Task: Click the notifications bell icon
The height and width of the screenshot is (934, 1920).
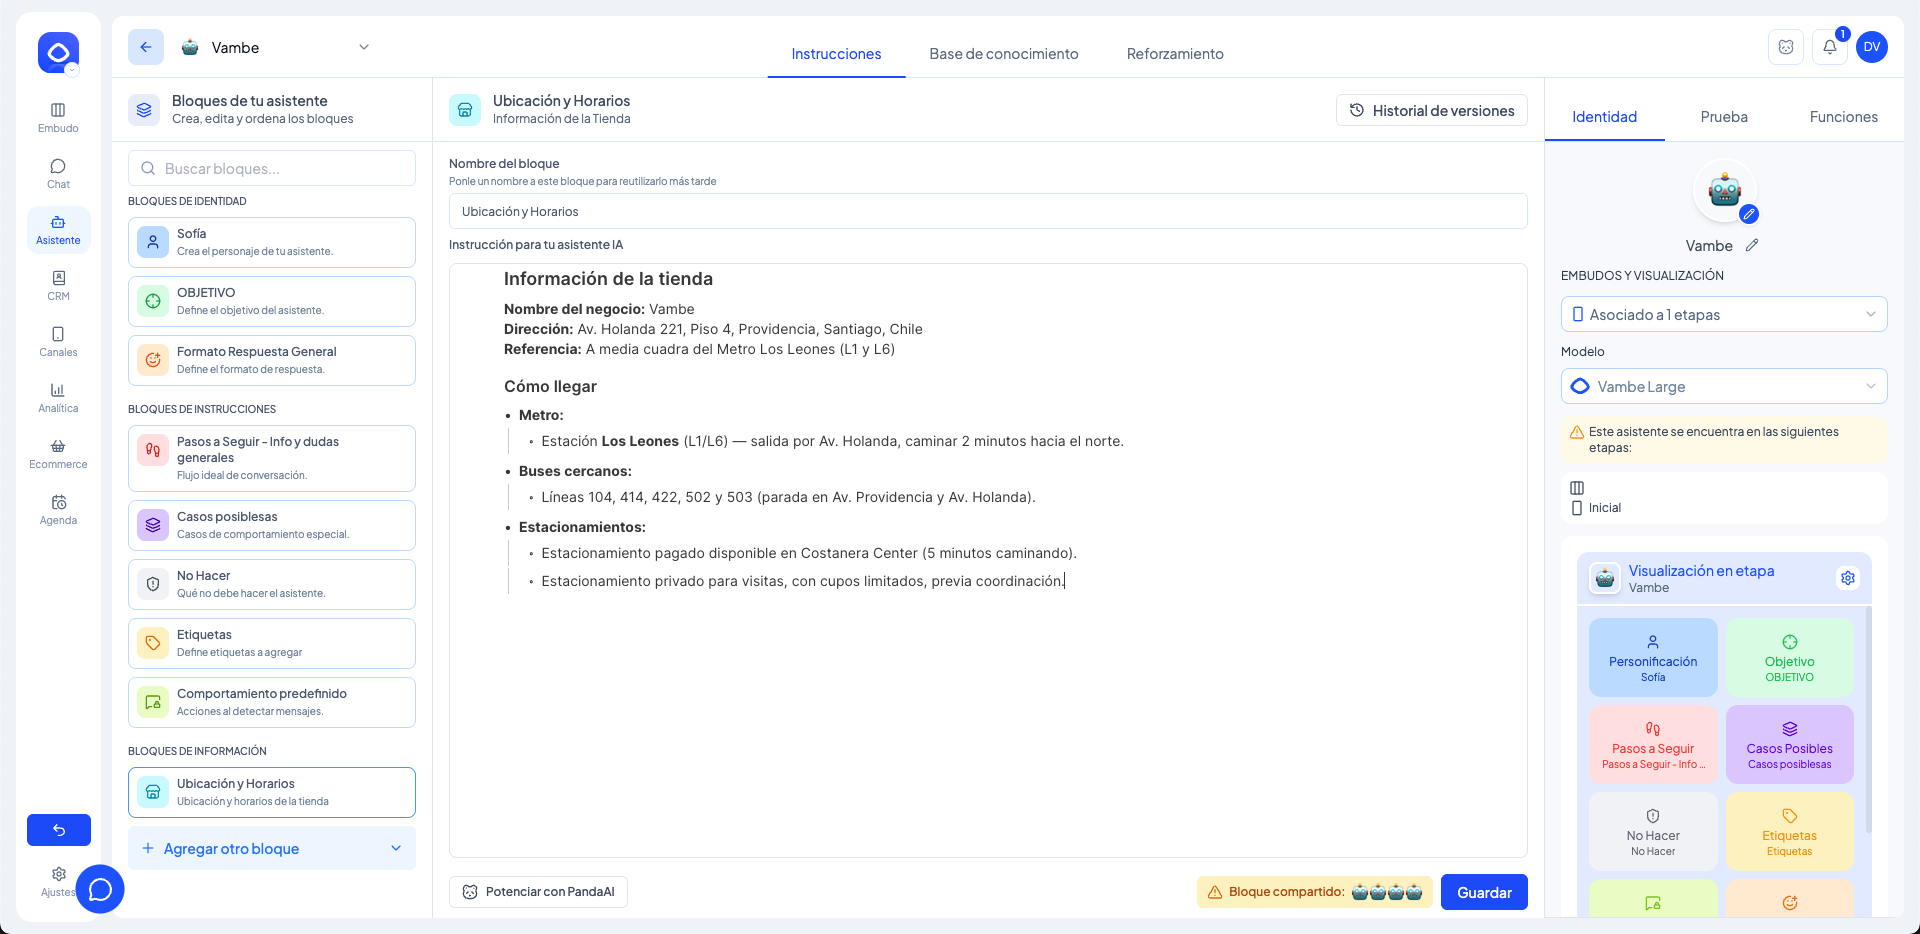Action: point(1829,47)
